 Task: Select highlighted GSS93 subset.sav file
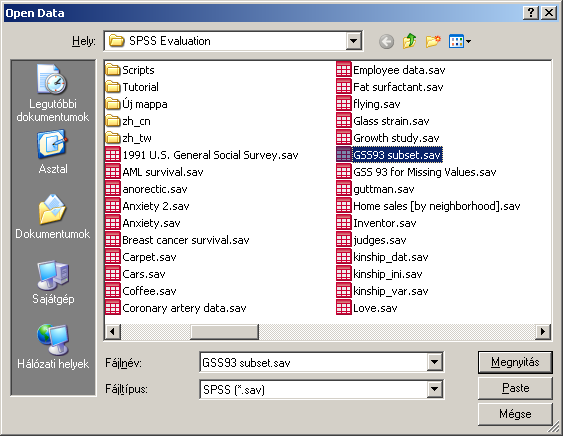397,155
